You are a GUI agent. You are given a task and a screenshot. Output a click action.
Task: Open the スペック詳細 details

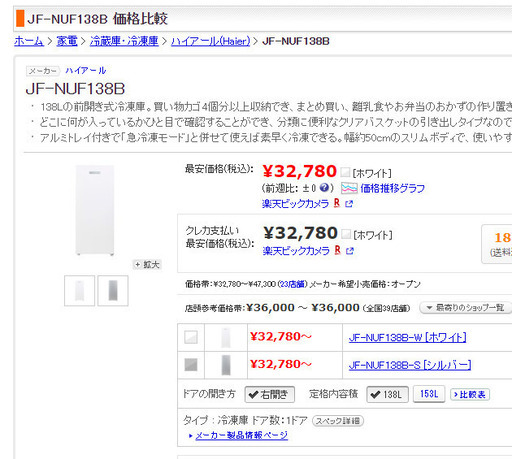[338, 421]
